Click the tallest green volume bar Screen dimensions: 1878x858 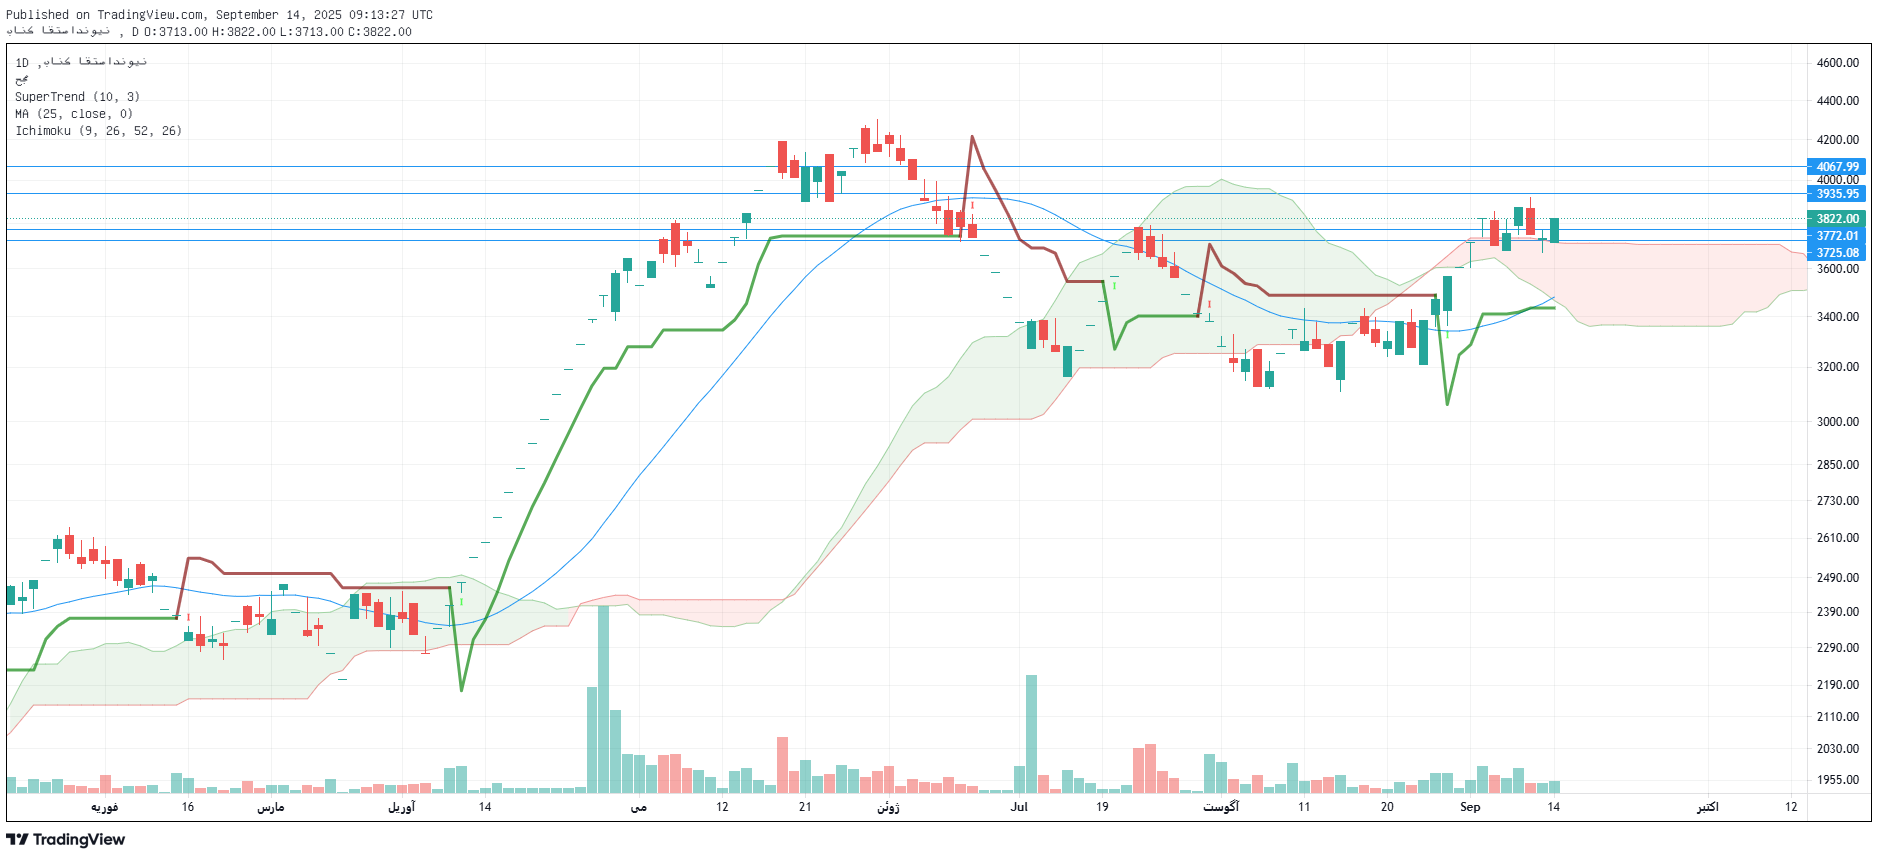603,700
